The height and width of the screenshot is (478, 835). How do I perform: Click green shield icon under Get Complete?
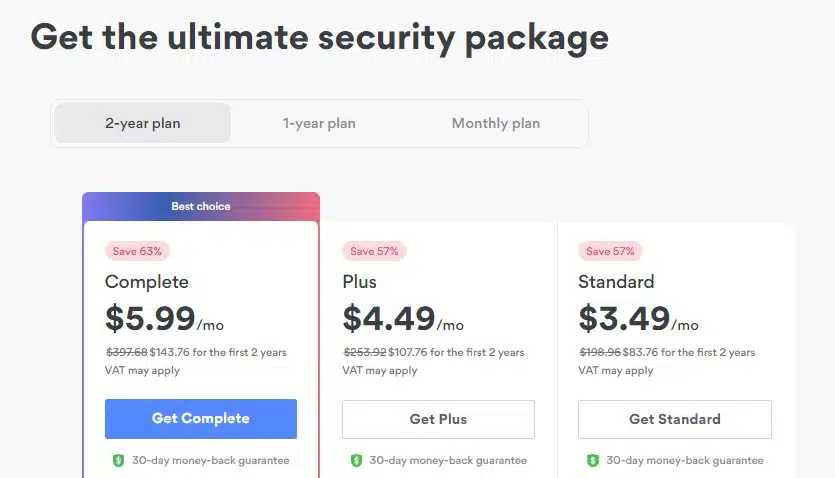point(119,461)
